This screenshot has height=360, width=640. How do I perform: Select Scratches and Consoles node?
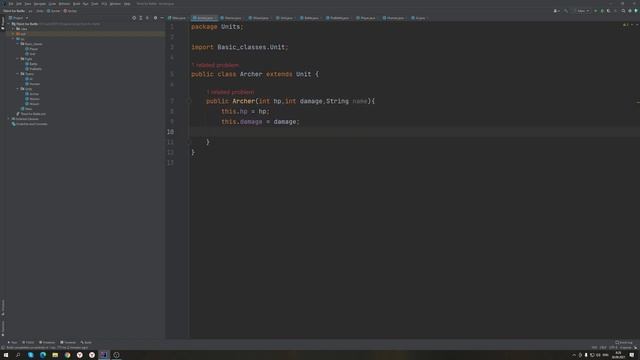(x=30, y=124)
